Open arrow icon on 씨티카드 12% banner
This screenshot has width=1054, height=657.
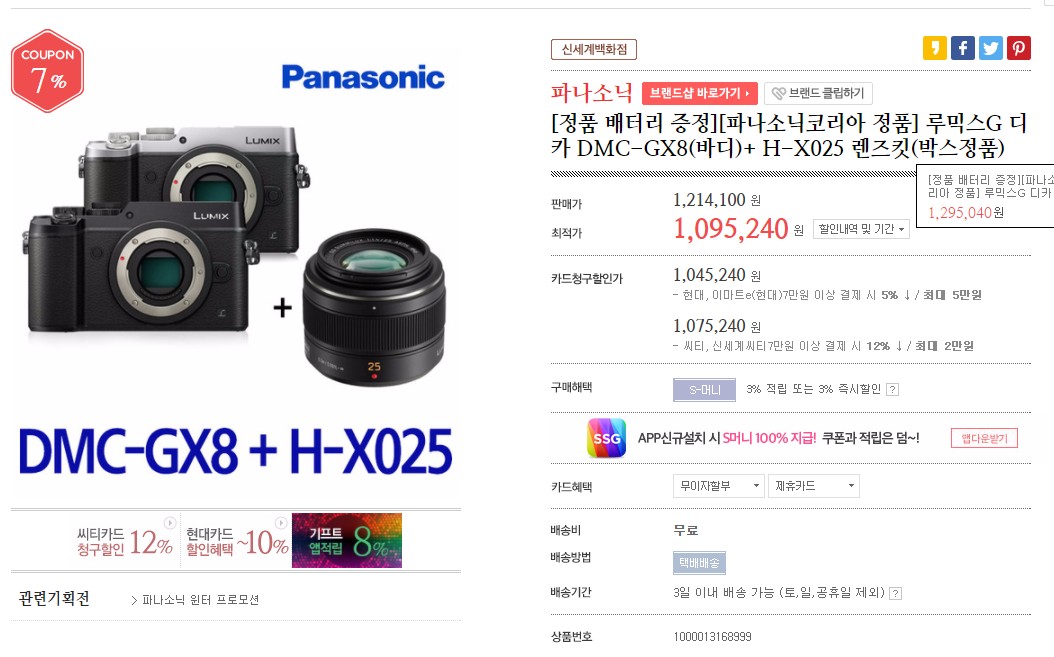click(170, 523)
